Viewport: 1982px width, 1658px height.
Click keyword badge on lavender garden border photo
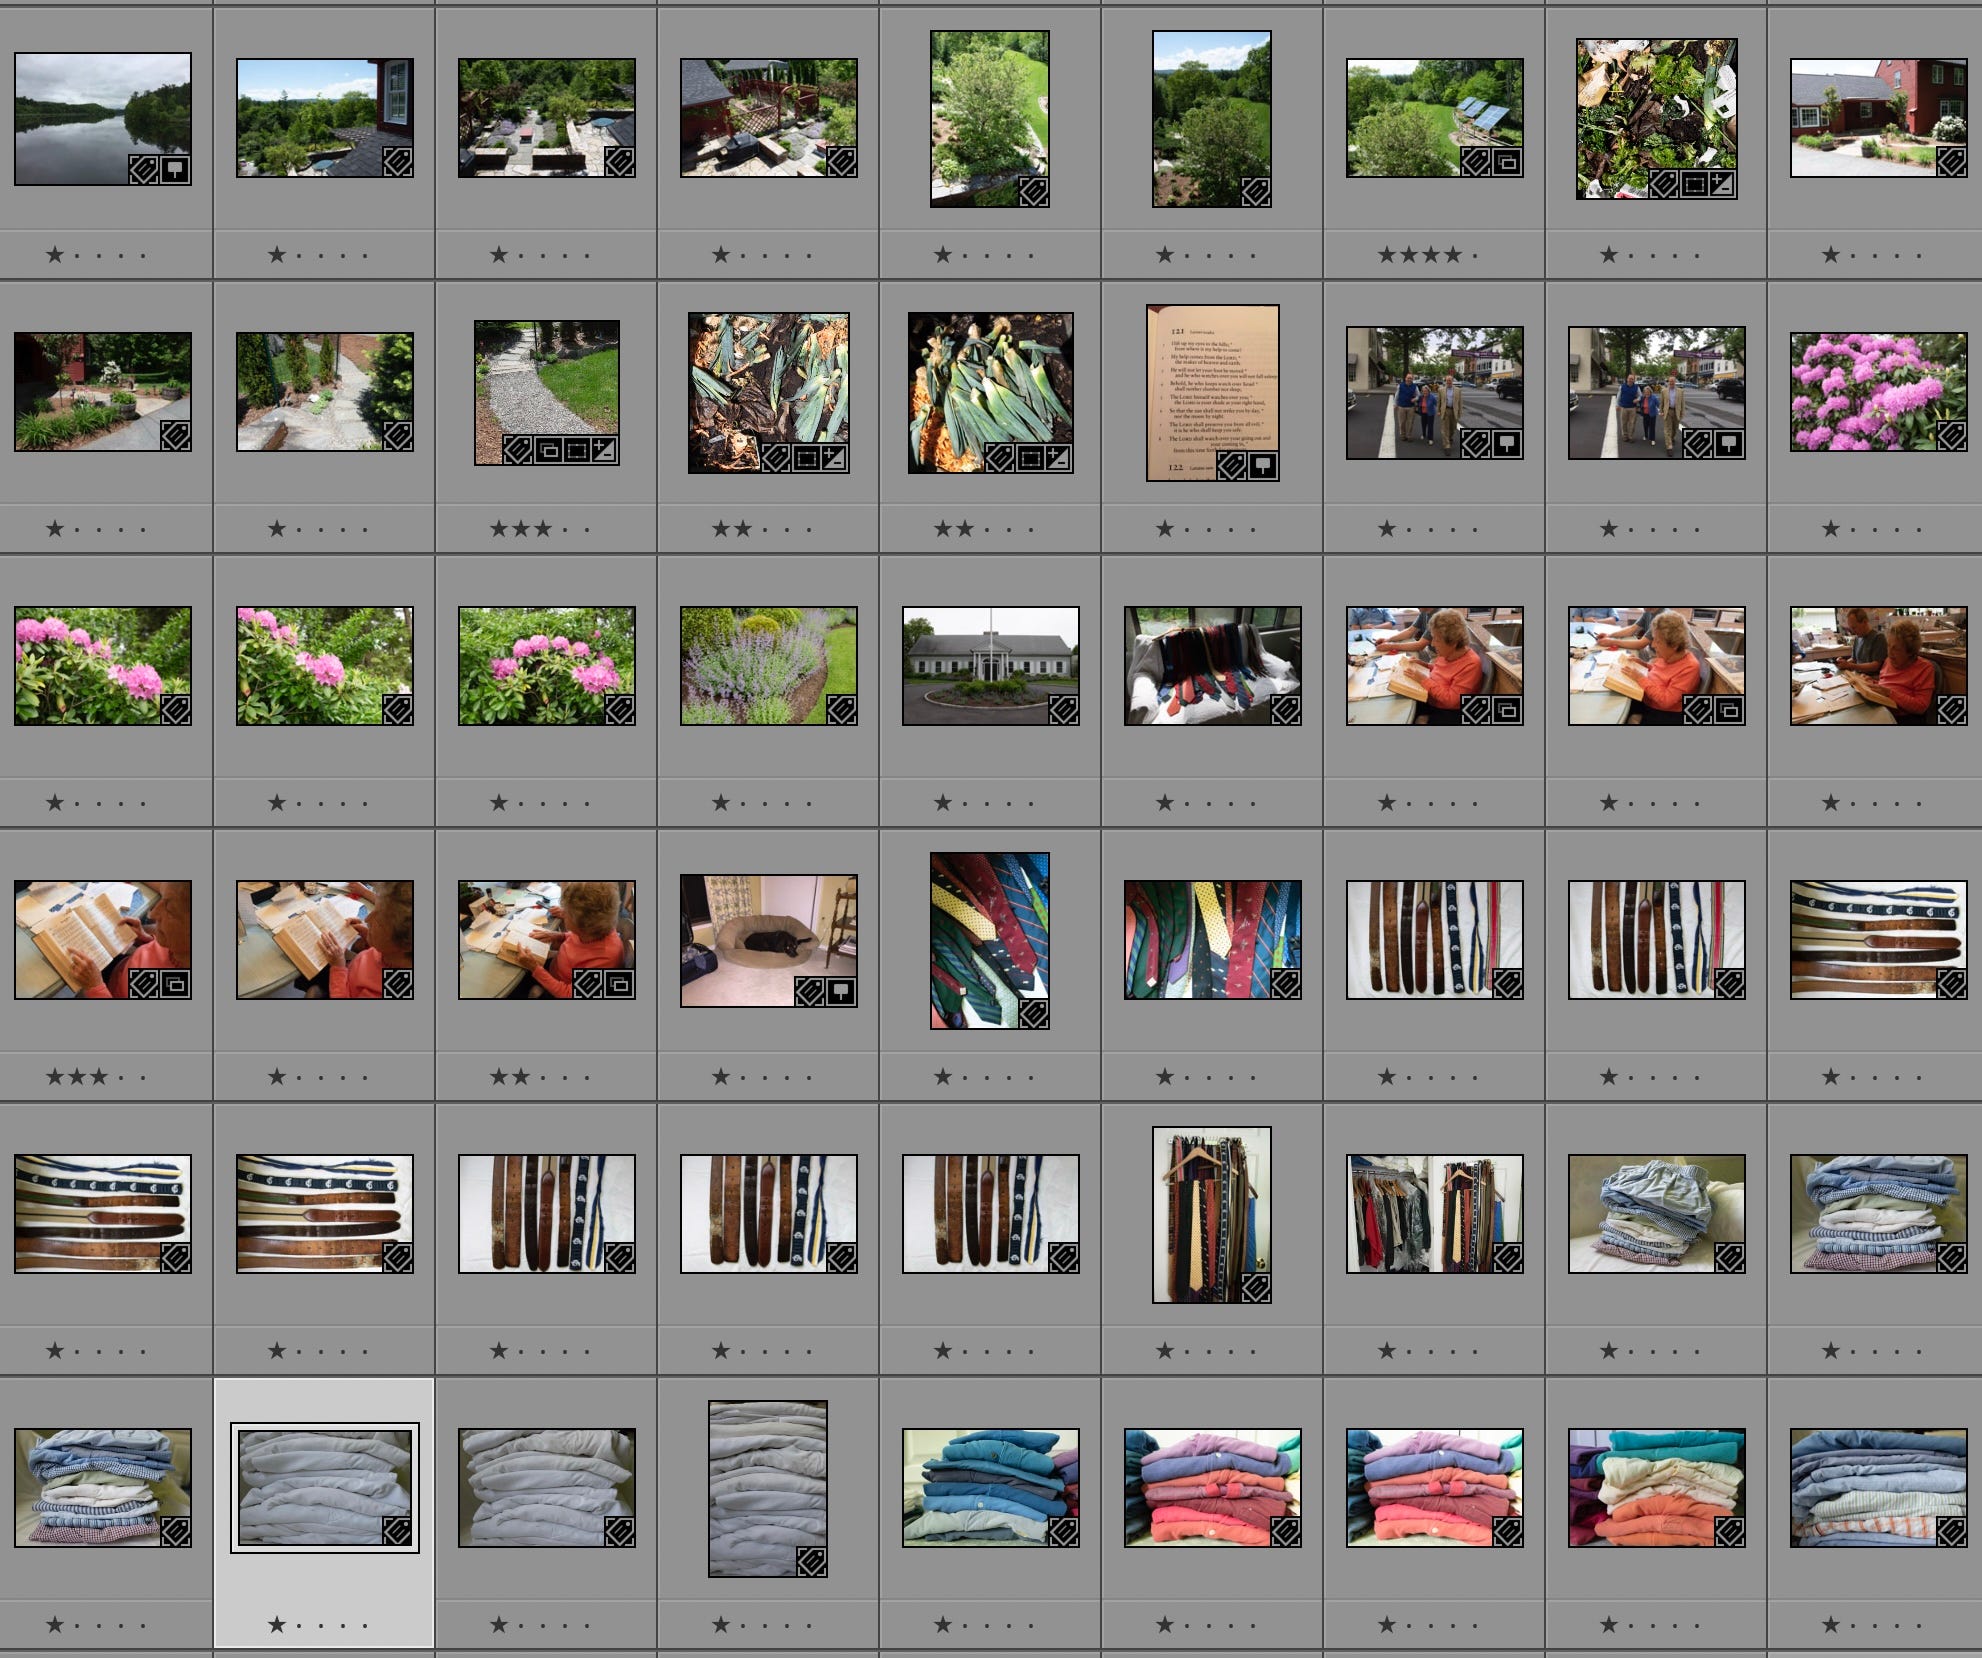pyautogui.click(x=842, y=710)
